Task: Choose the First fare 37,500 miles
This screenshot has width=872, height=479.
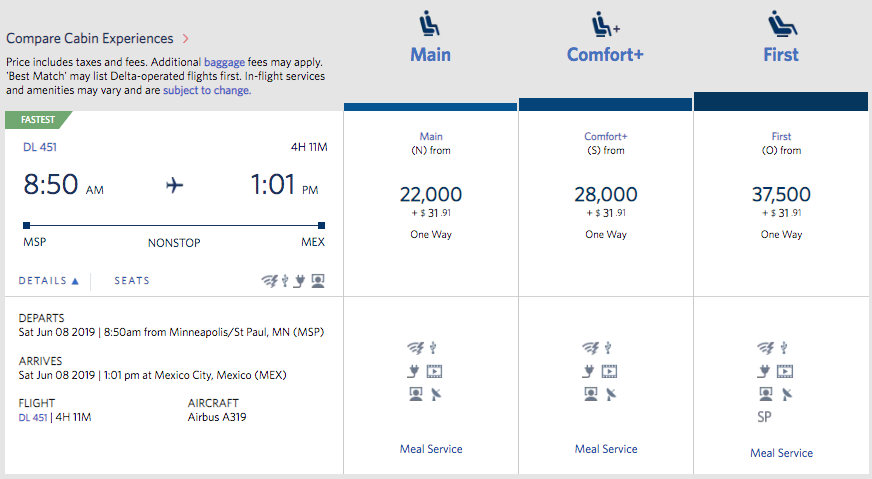Action: tap(781, 195)
